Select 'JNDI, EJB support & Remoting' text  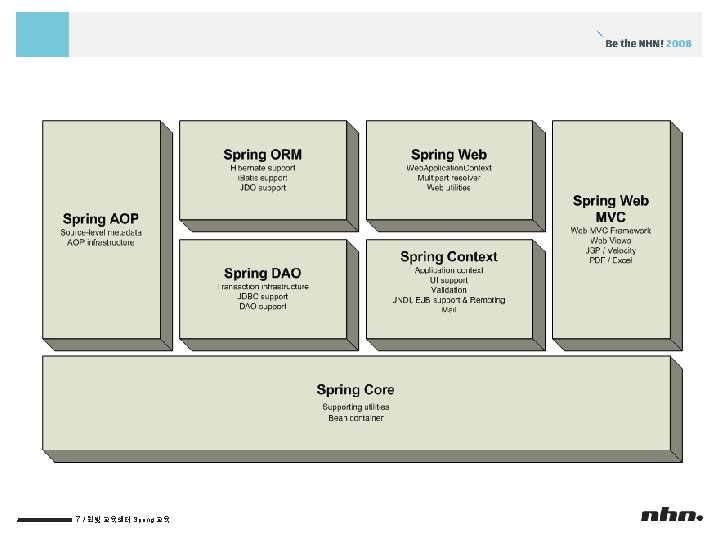click(449, 300)
